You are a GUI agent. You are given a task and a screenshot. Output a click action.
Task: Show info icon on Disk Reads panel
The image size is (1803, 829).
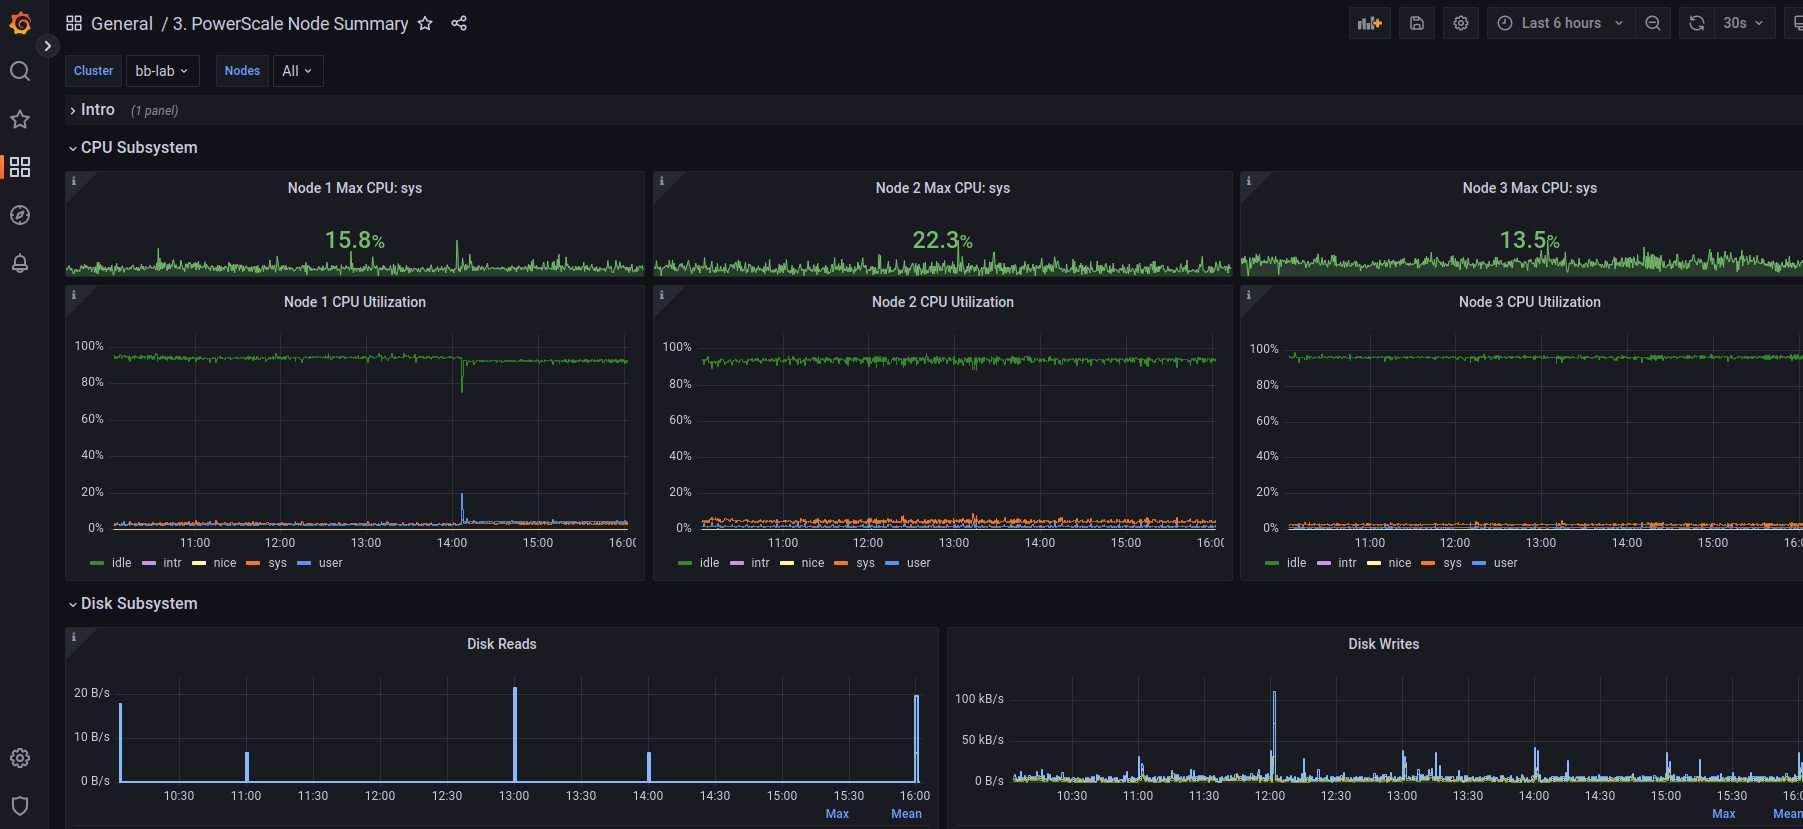pyautogui.click(x=74, y=637)
